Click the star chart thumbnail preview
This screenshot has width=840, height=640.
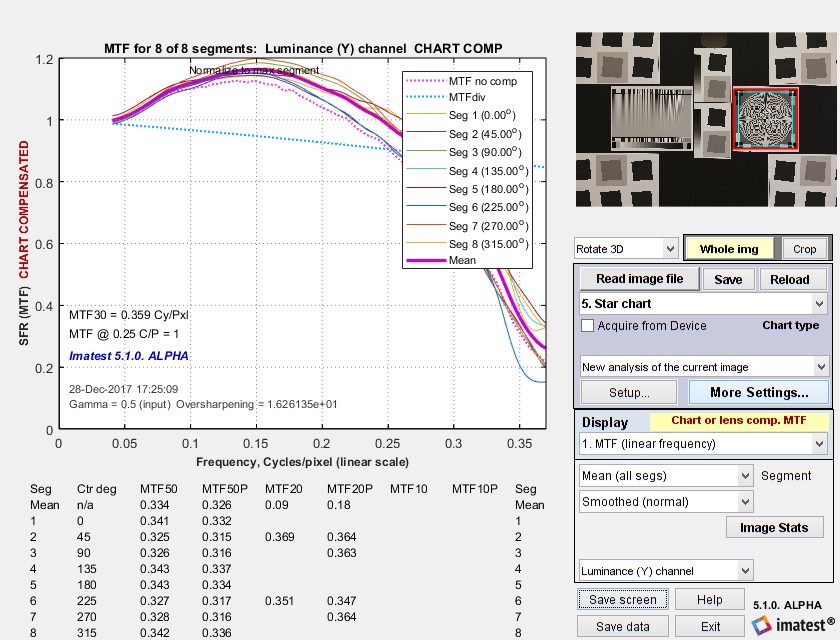tap(765, 119)
